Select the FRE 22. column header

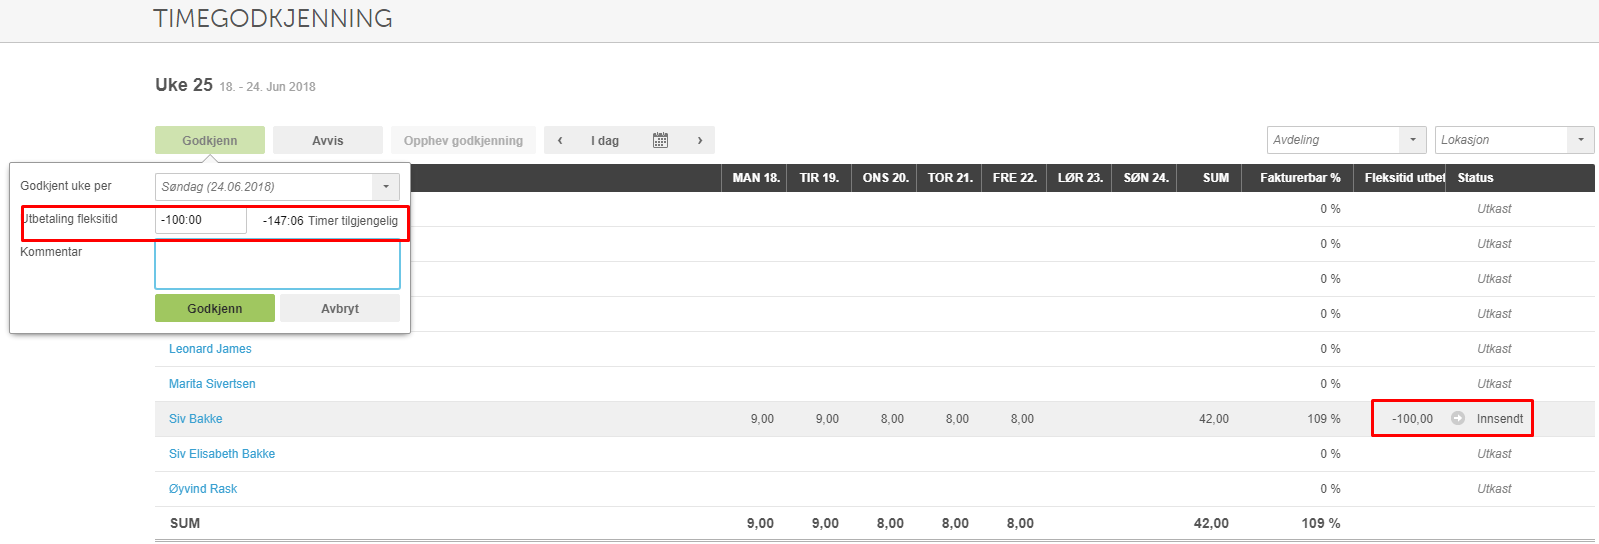[1014, 178]
